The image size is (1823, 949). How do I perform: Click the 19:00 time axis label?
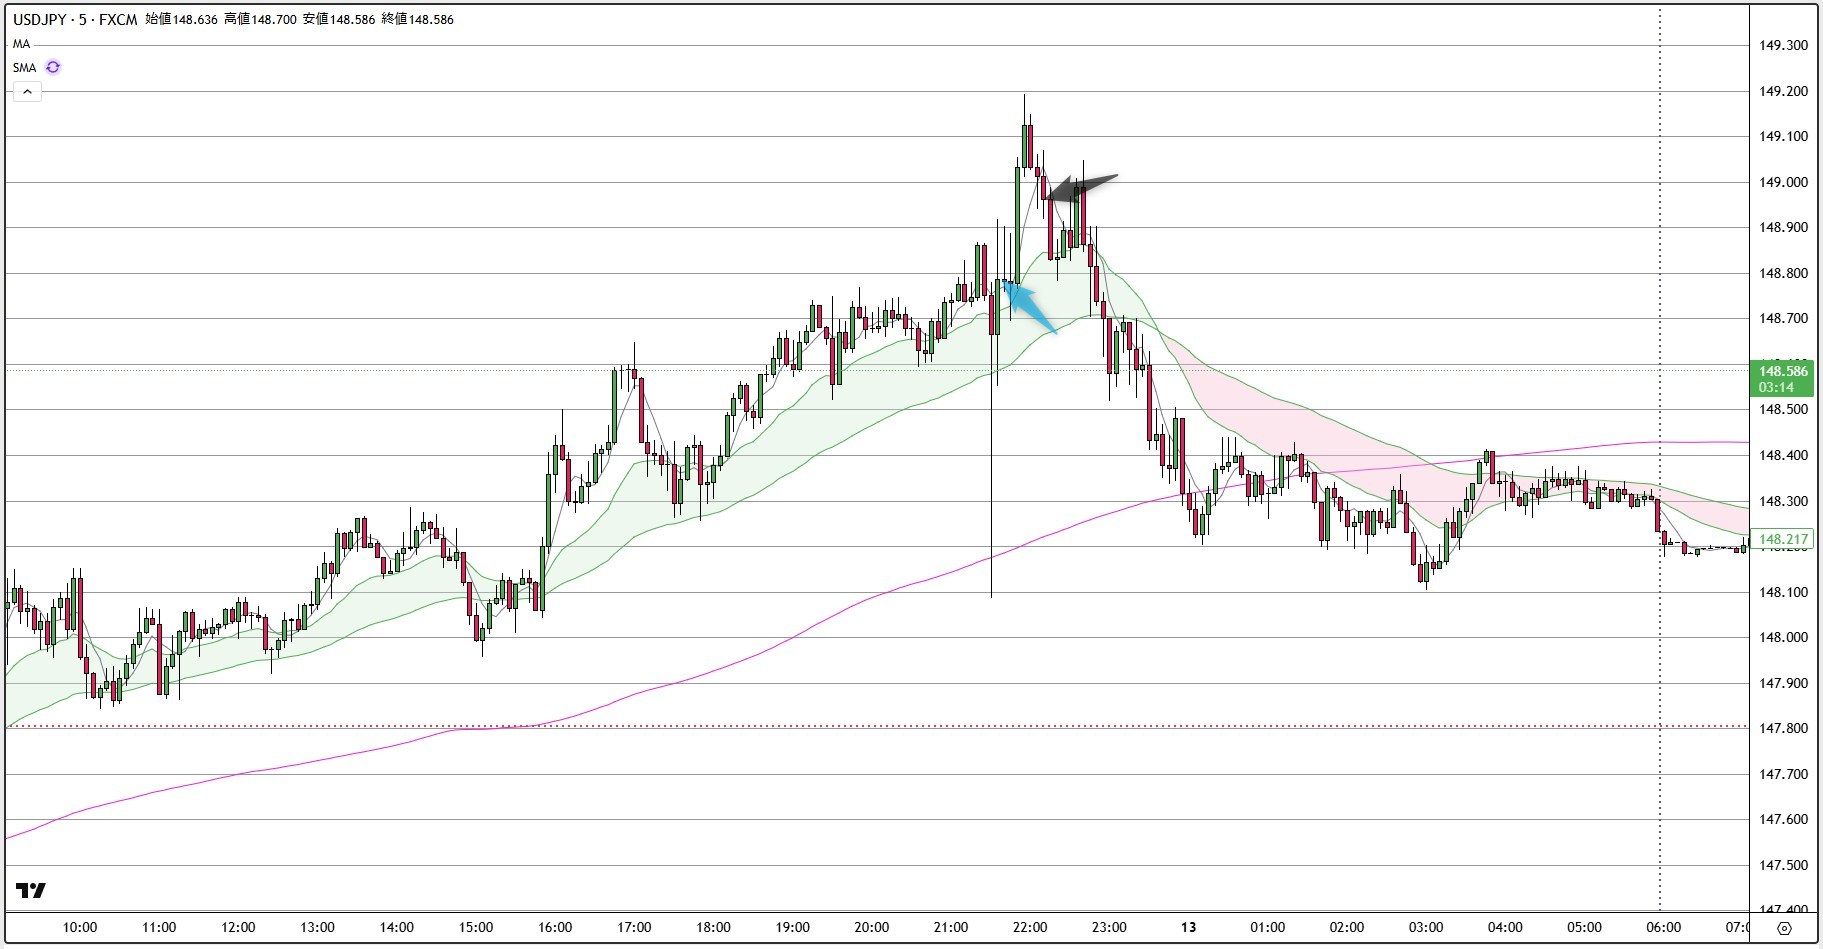click(x=792, y=927)
